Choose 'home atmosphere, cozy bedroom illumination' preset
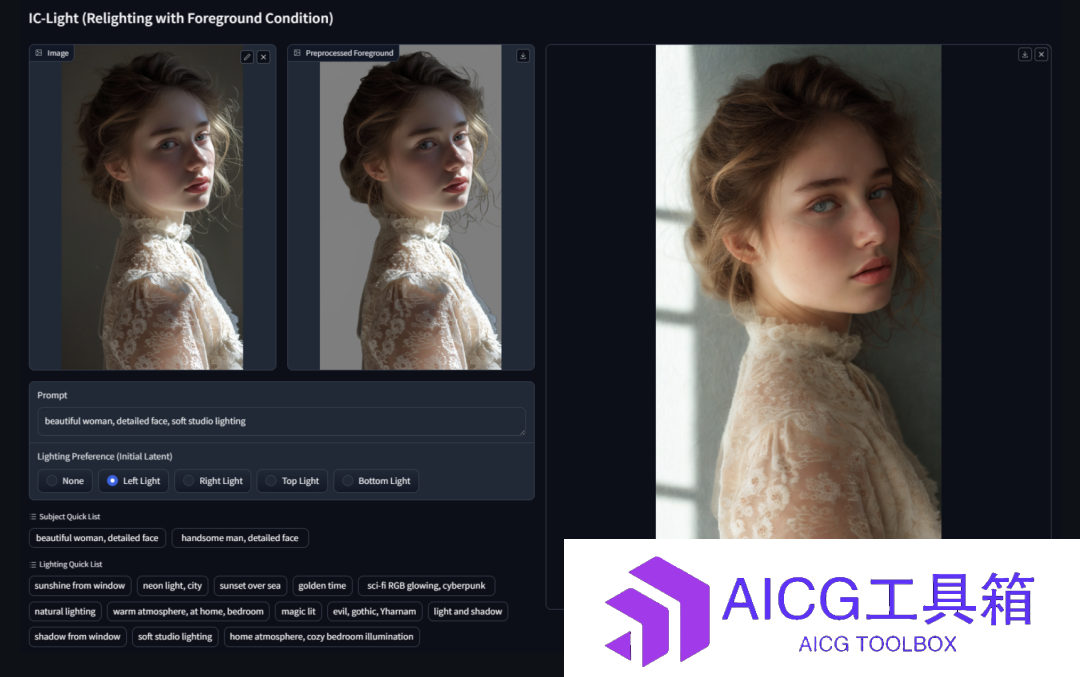Viewport: 1080px width, 677px height. click(322, 637)
